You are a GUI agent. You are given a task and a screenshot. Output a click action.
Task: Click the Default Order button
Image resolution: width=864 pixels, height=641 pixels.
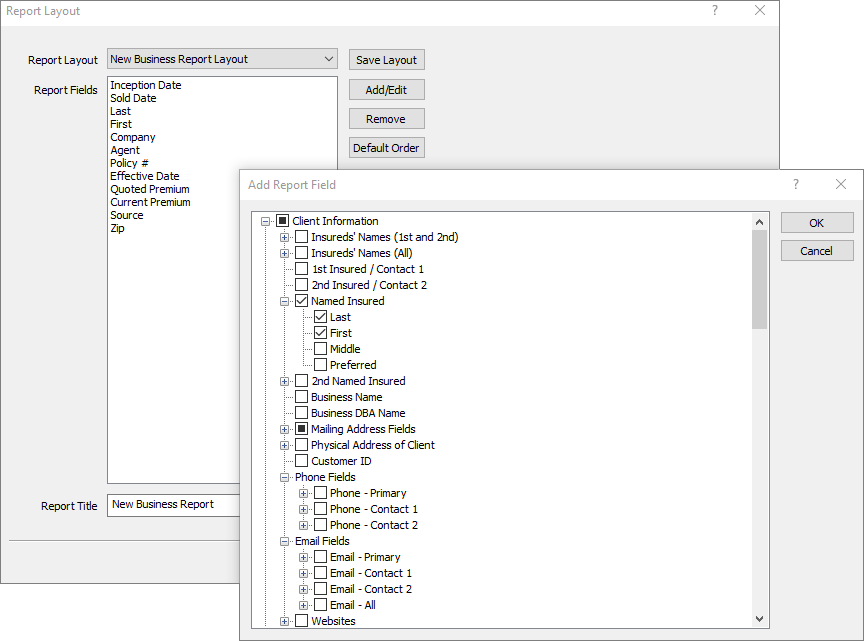[386, 147]
